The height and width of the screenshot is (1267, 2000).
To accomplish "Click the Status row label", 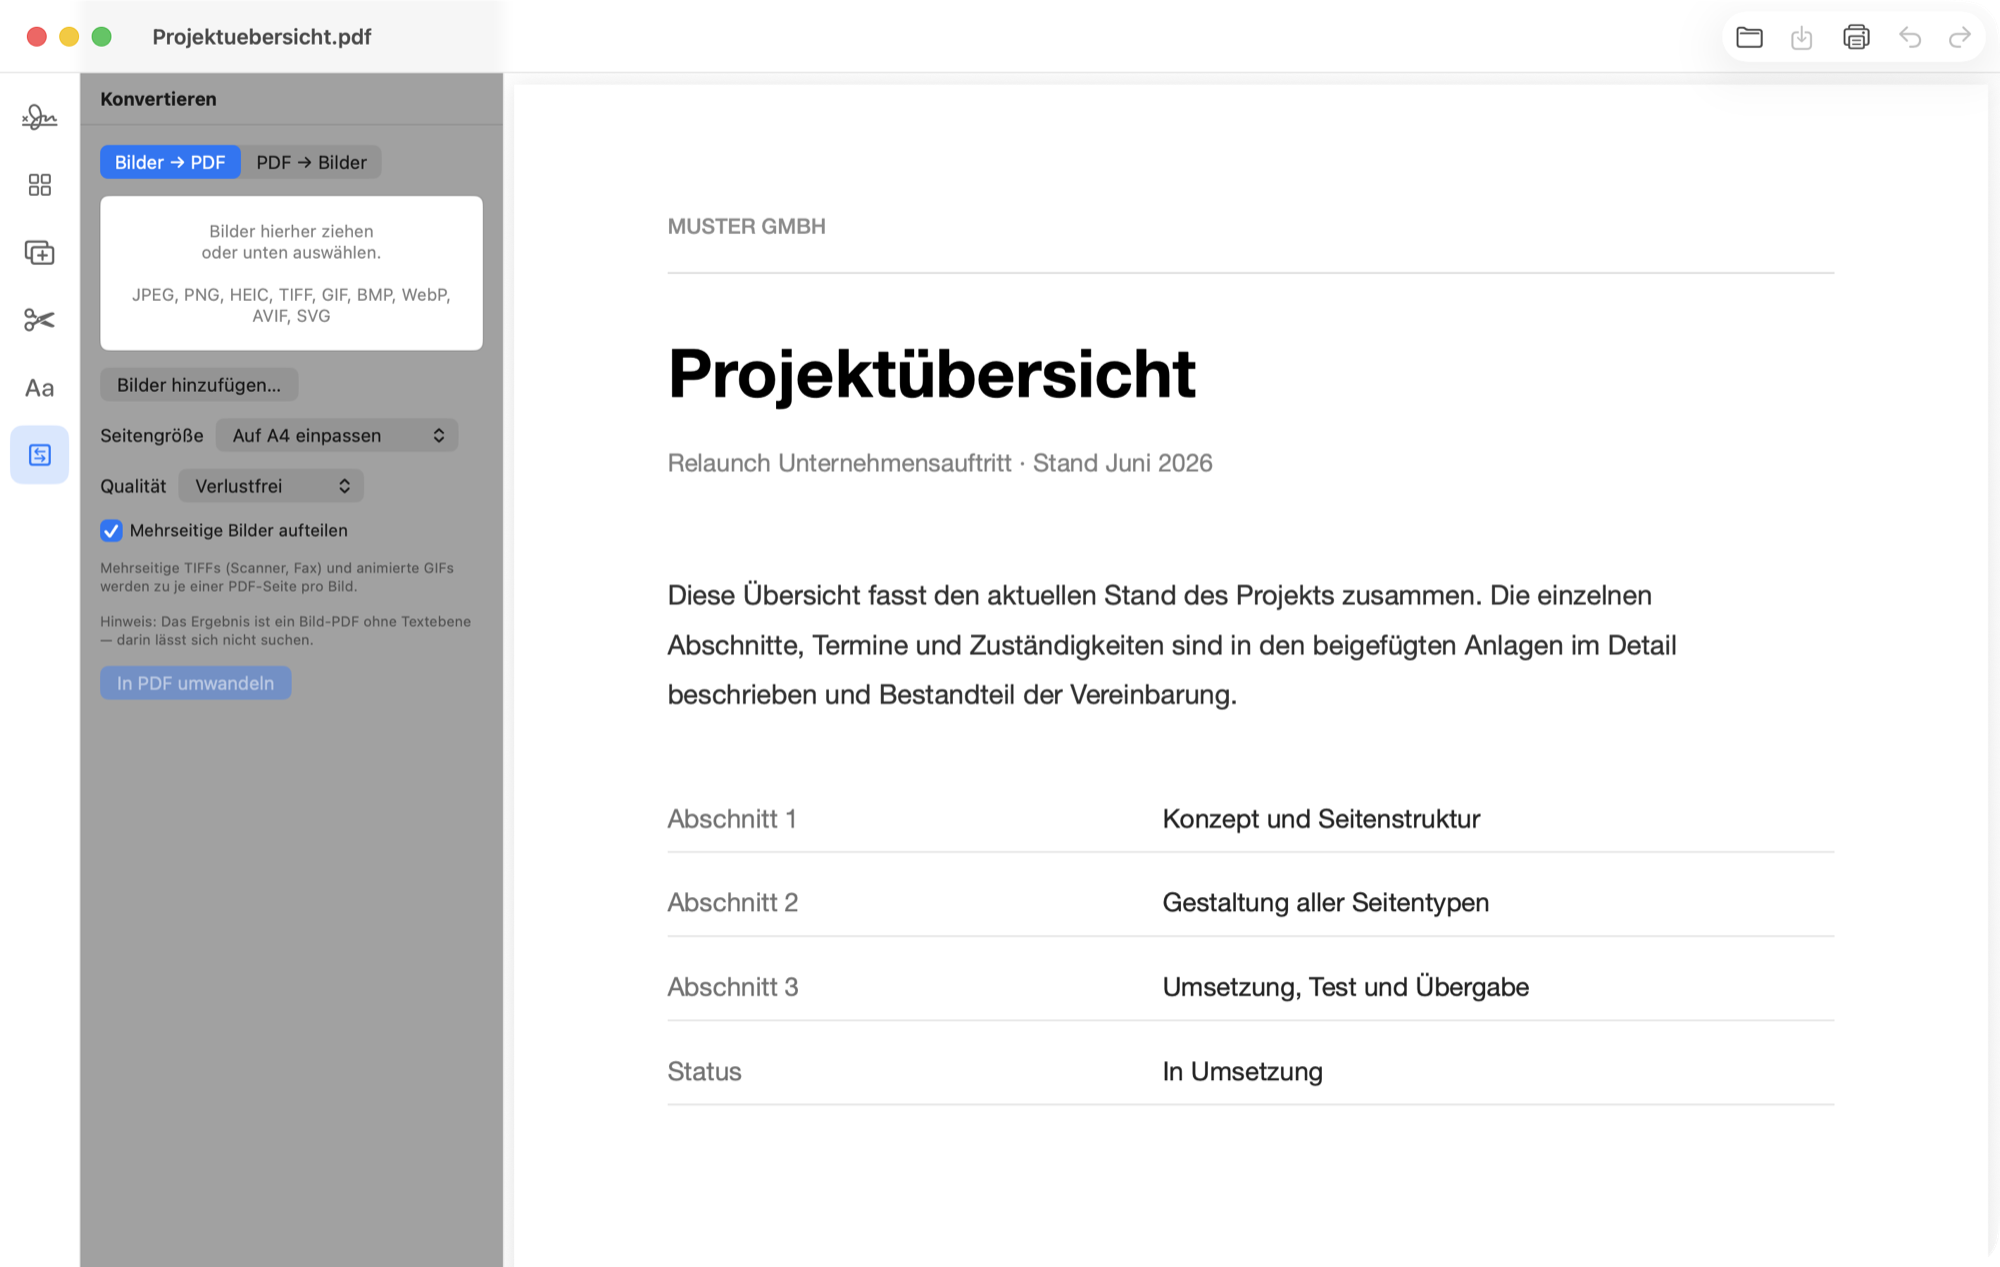I will click(704, 1072).
